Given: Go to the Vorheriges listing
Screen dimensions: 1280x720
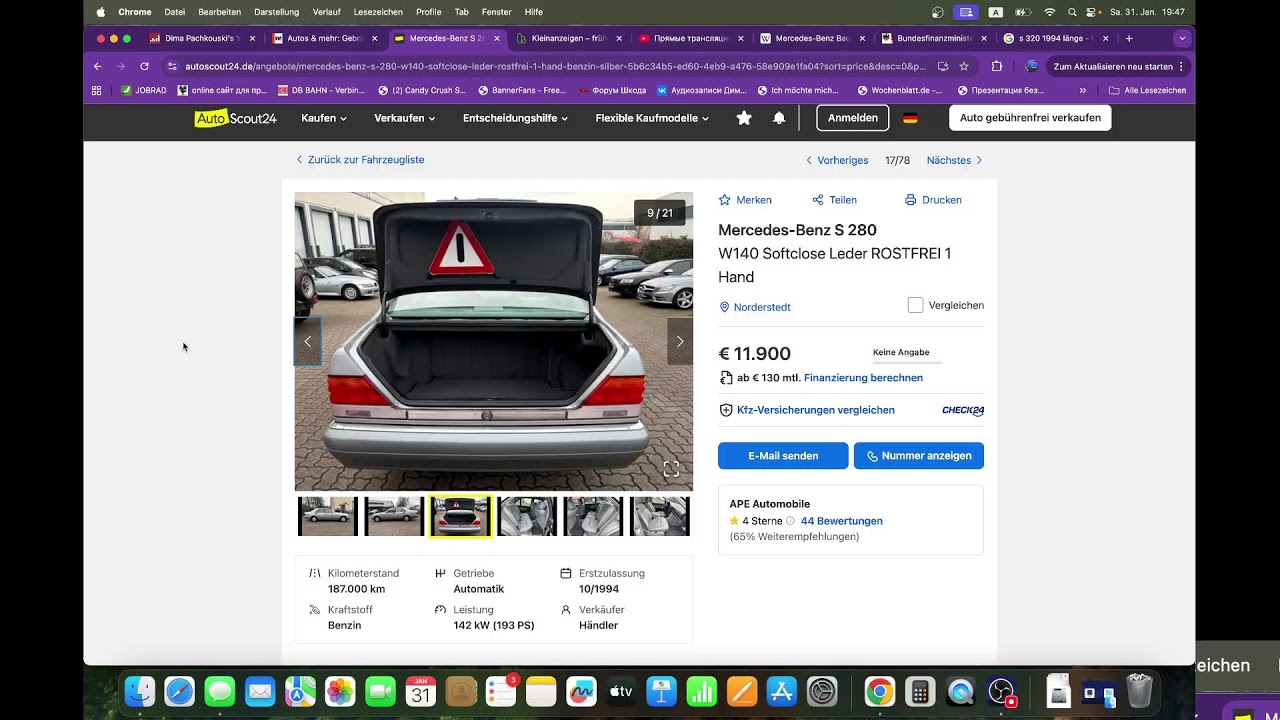Looking at the screenshot, I should point(837,160).
